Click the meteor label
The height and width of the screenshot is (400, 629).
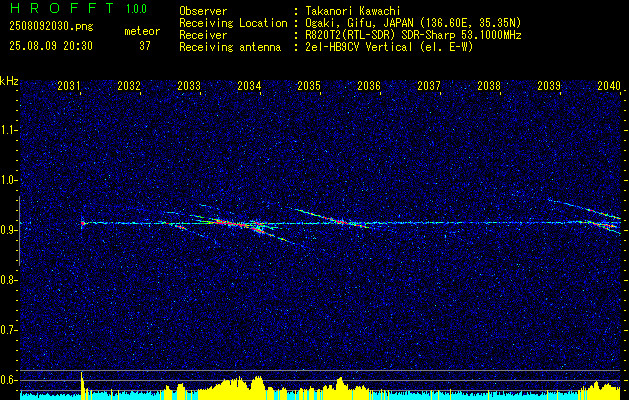coord(142,31)
